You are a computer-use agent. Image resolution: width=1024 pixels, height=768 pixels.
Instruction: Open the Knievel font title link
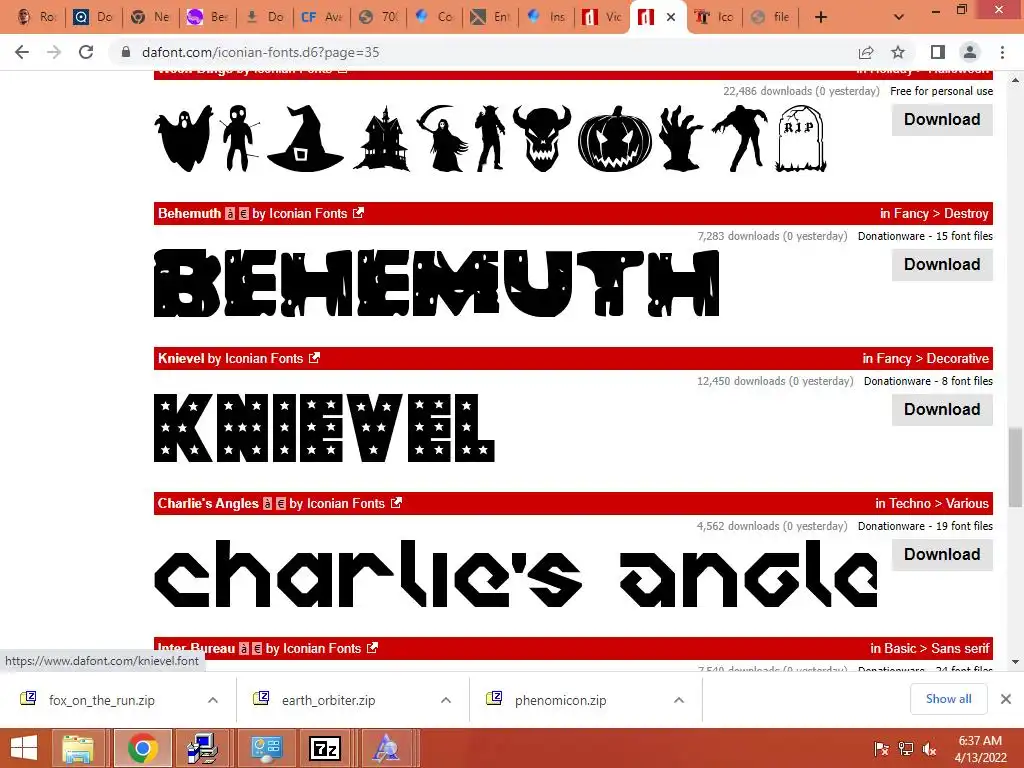[181, 359]
